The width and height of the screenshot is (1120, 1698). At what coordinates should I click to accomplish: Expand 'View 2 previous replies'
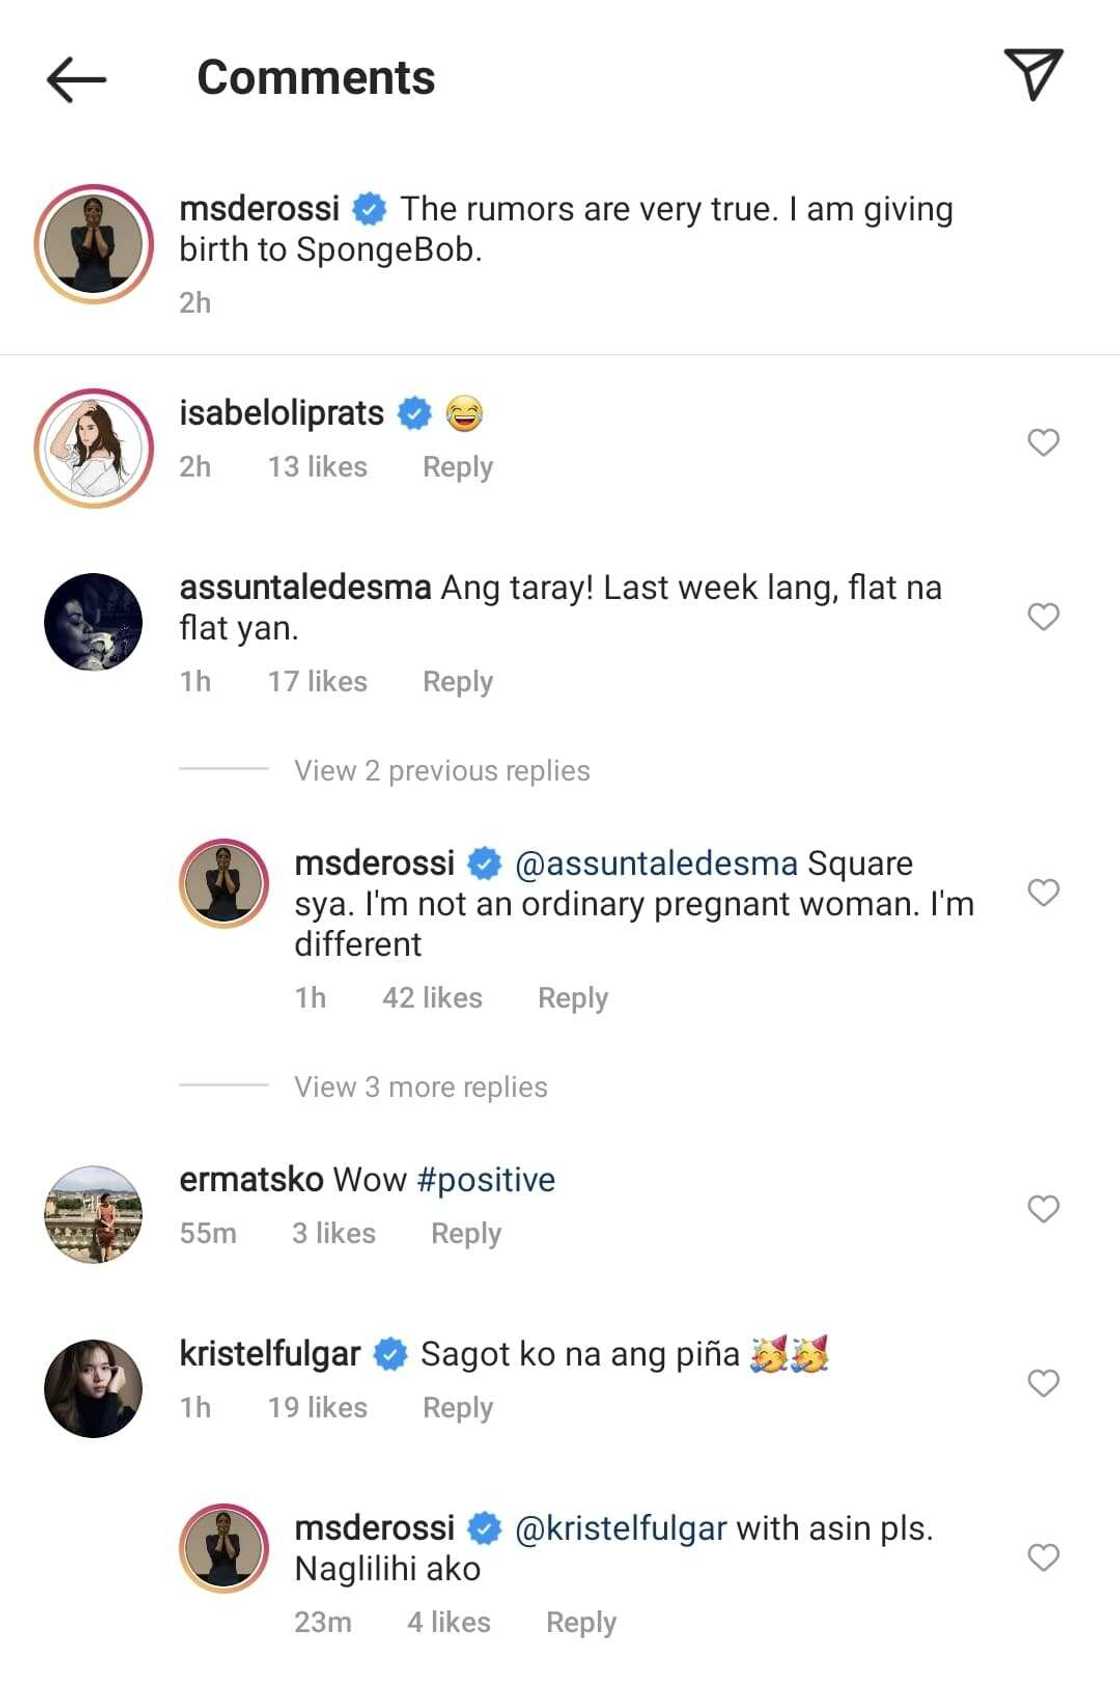pyautogui.click(x=441, y=771)
